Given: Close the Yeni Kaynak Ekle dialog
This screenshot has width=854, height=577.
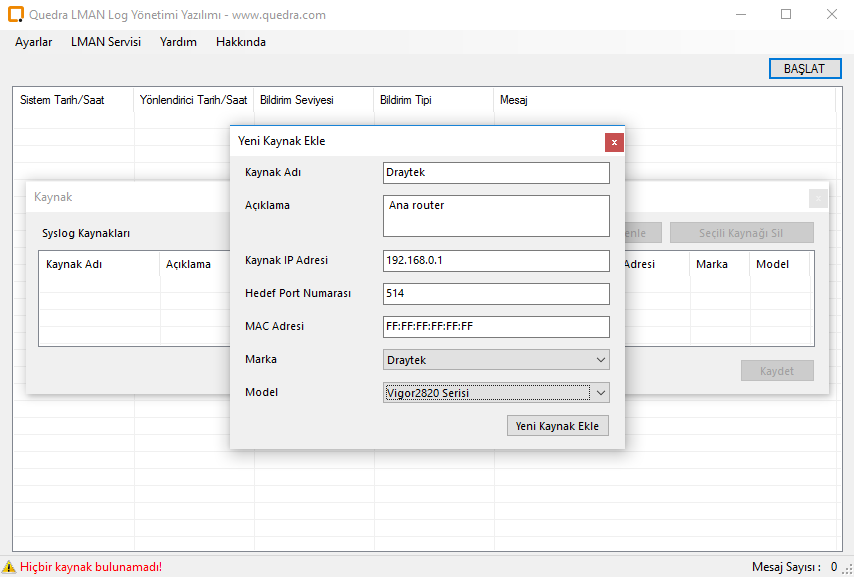Looking at the screenshot, I should pos(614,142).
